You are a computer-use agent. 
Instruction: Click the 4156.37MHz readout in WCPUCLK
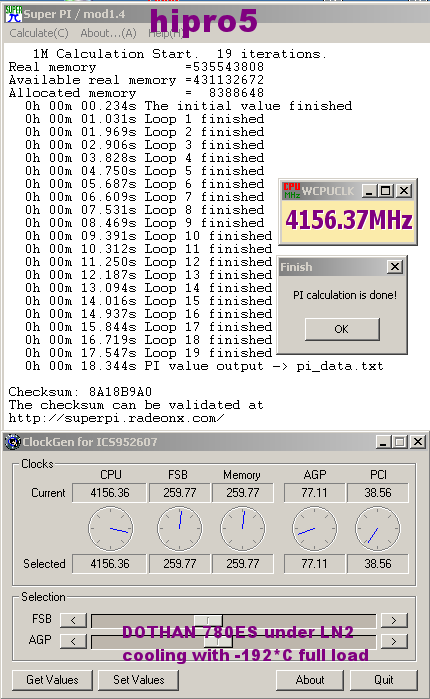click(x=348, y=221)
